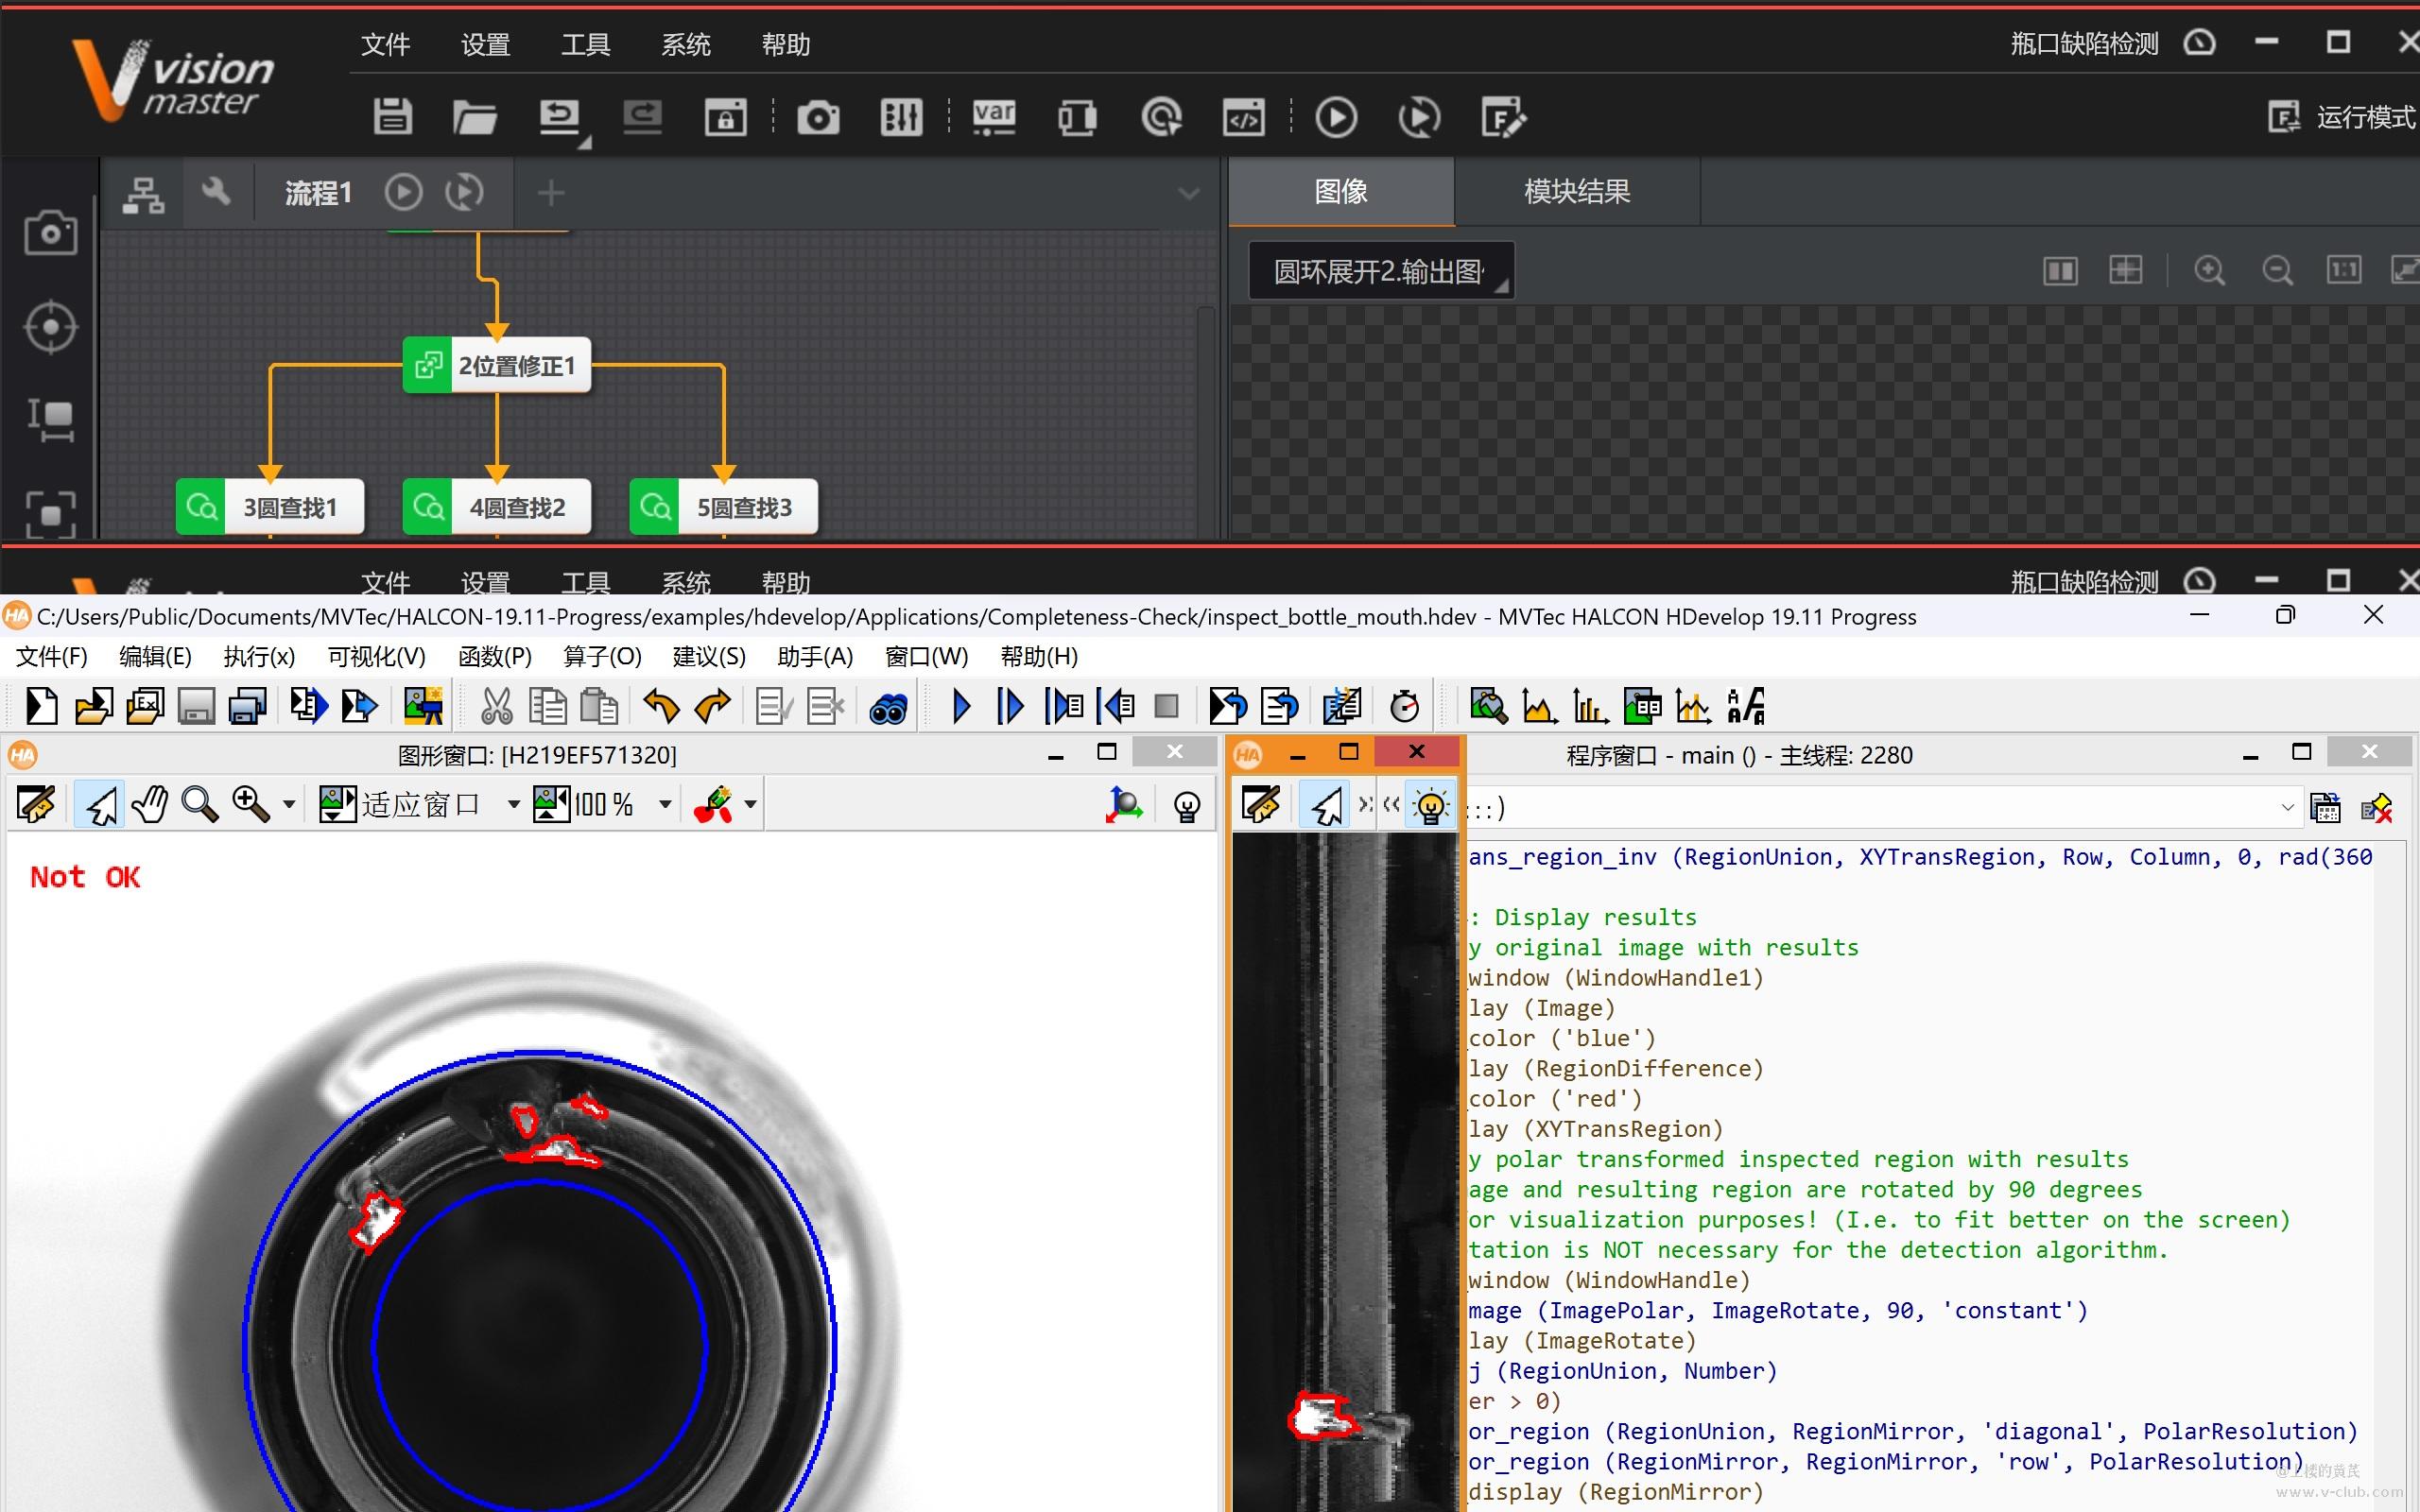Create new program in HDevelop toolbar
The width and height of the screenshot is (2420, 1512).
click(41, 706)
